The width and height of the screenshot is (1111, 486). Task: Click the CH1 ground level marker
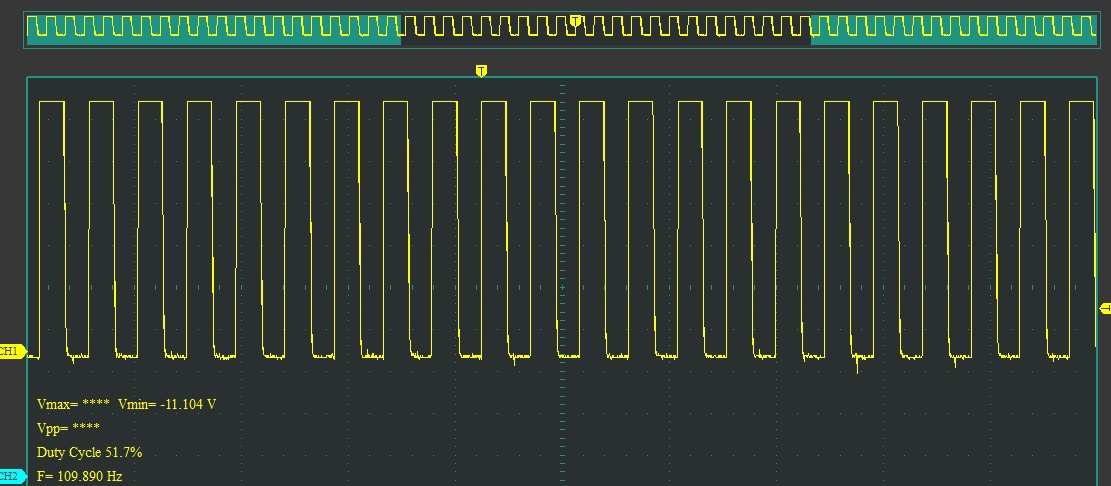pos(12,351)
